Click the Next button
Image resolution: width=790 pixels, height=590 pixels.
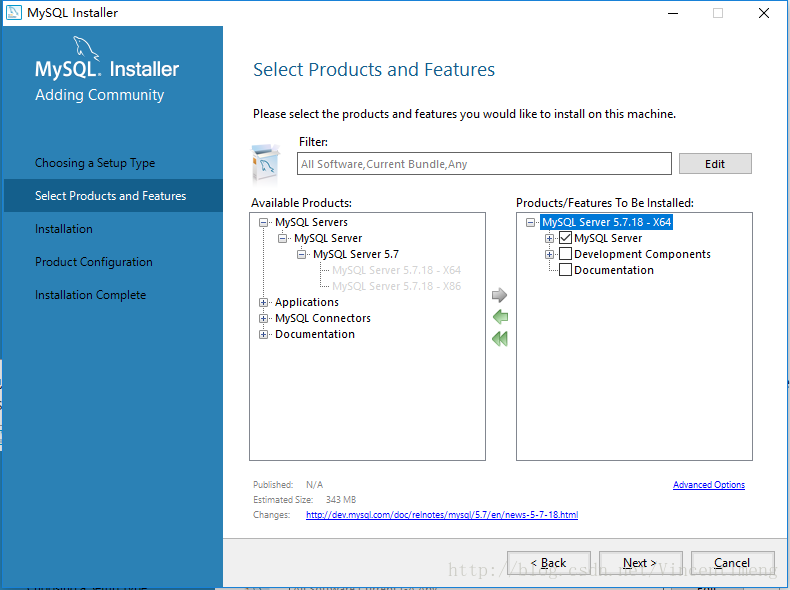click(x=640, y=563)
